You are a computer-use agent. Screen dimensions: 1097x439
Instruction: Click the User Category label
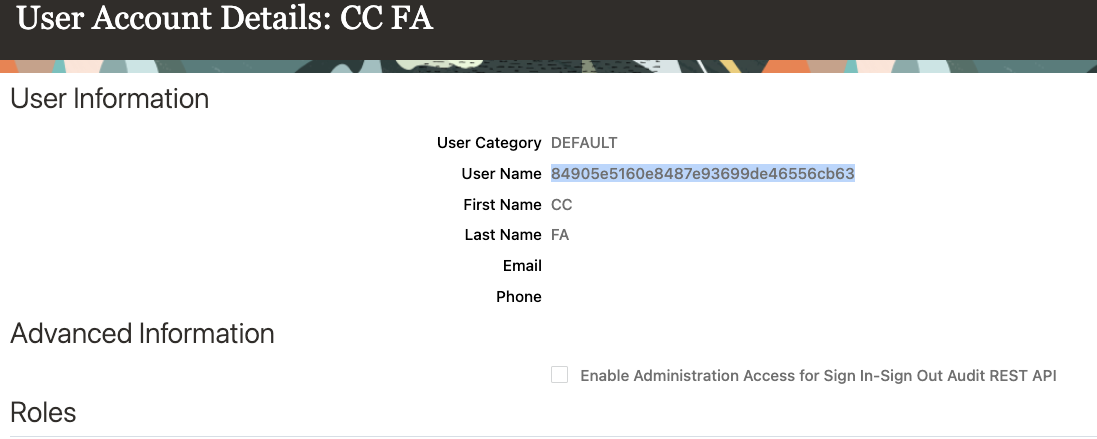tap(489, 143)
